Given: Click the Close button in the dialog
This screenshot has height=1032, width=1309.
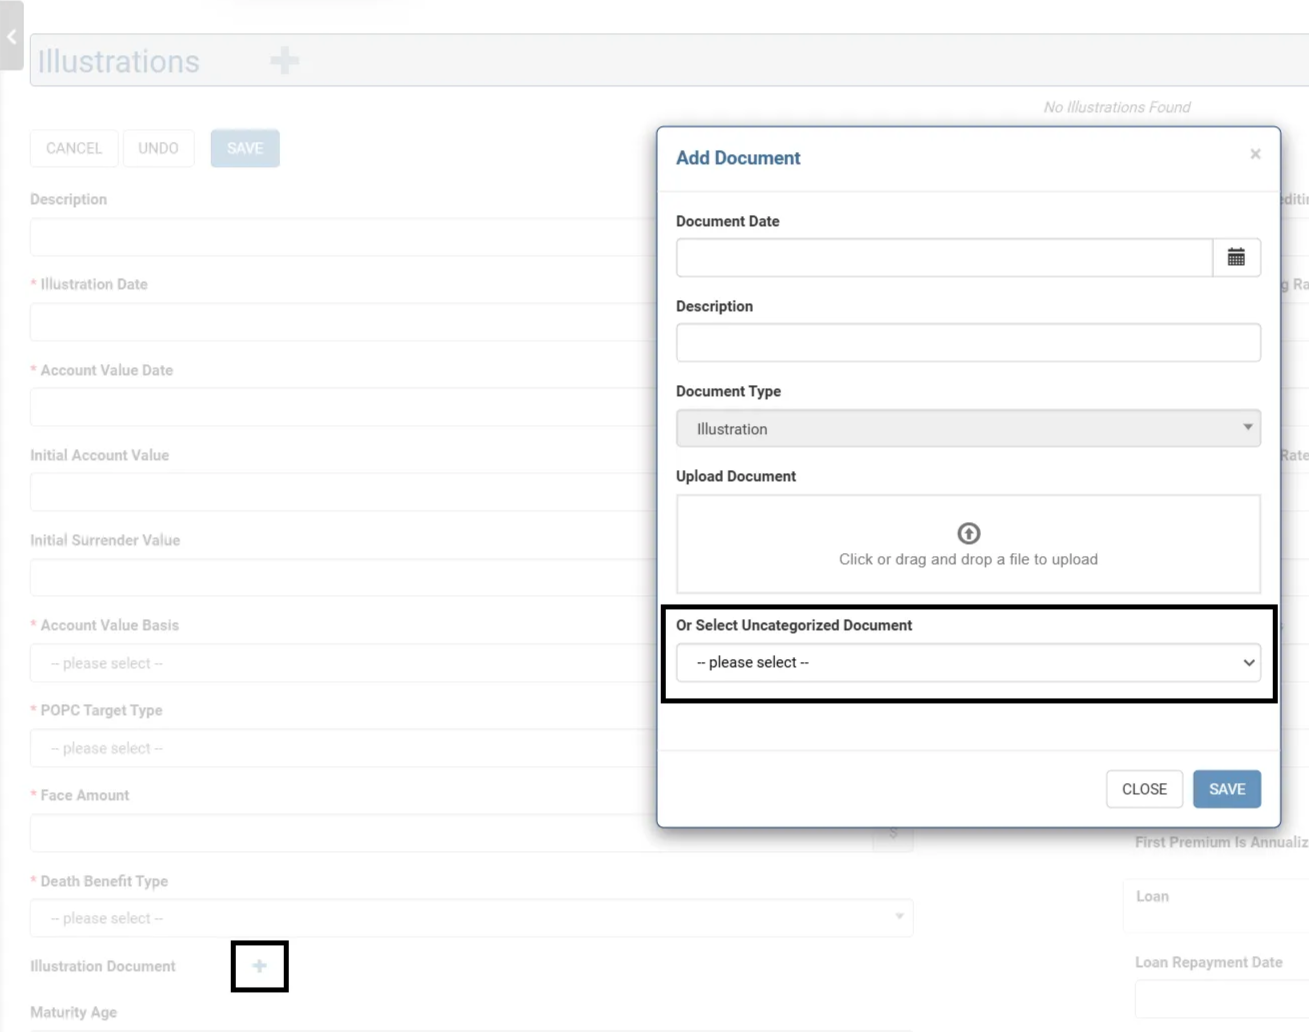Looking at the screenshot, I should point(1144,789).
